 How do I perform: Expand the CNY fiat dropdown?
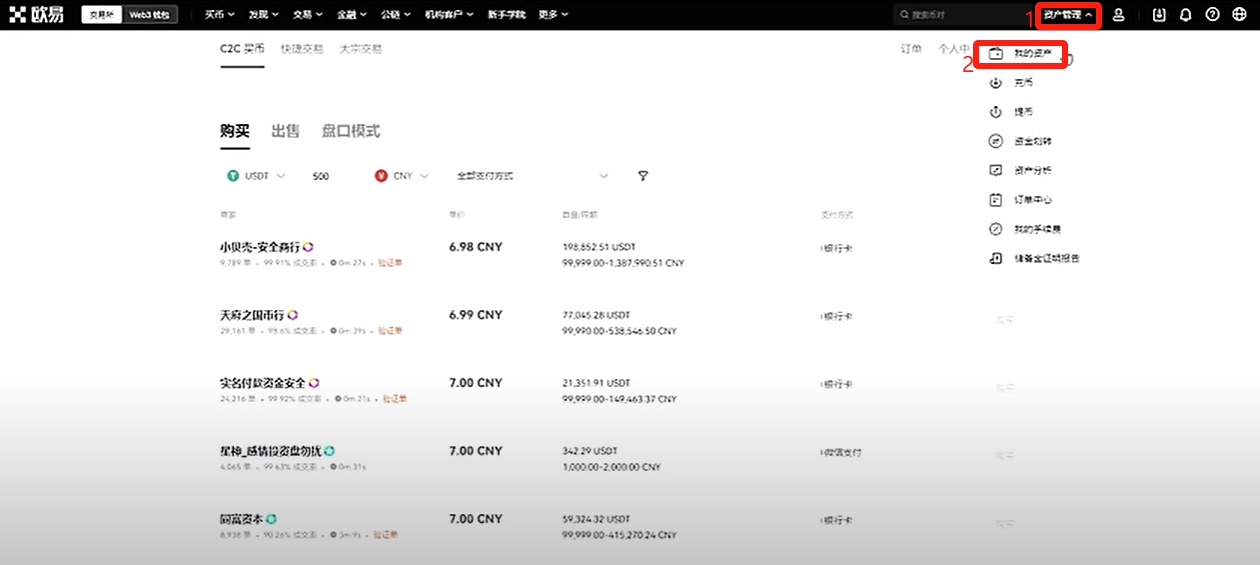coord(401,176)
